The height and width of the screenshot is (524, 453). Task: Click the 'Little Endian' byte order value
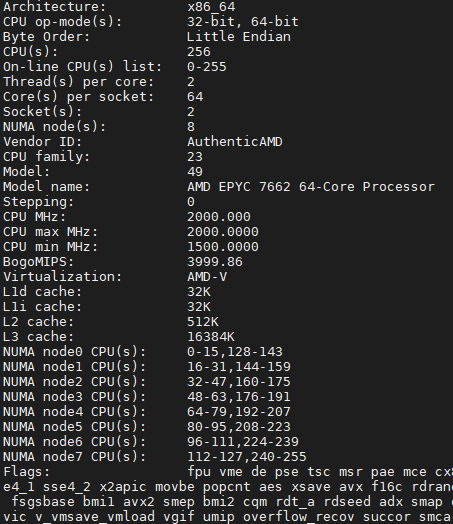click(239, 37)
